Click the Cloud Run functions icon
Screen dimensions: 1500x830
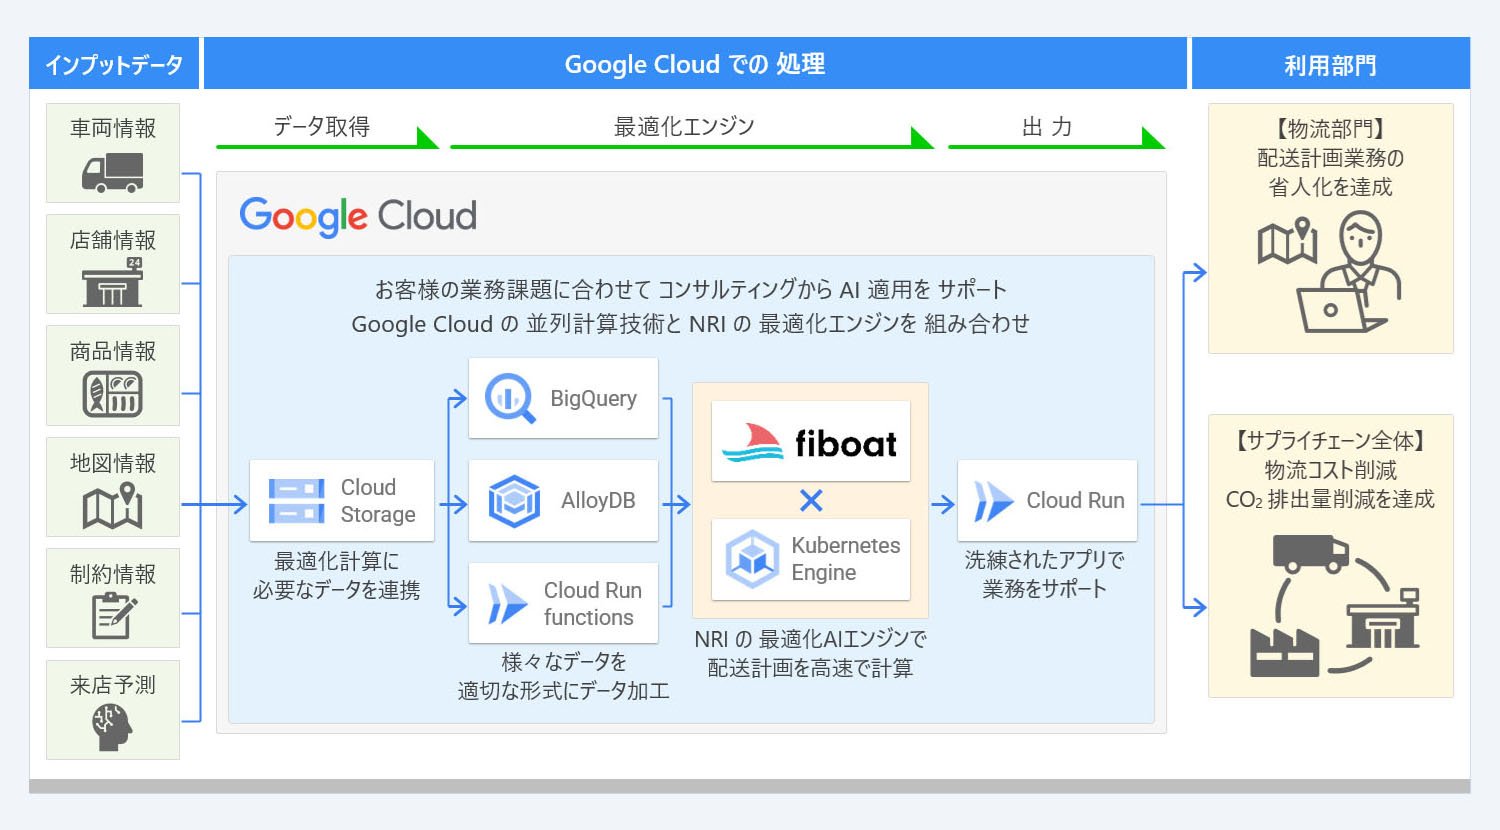pyautogui.click(x=507, y=604)
